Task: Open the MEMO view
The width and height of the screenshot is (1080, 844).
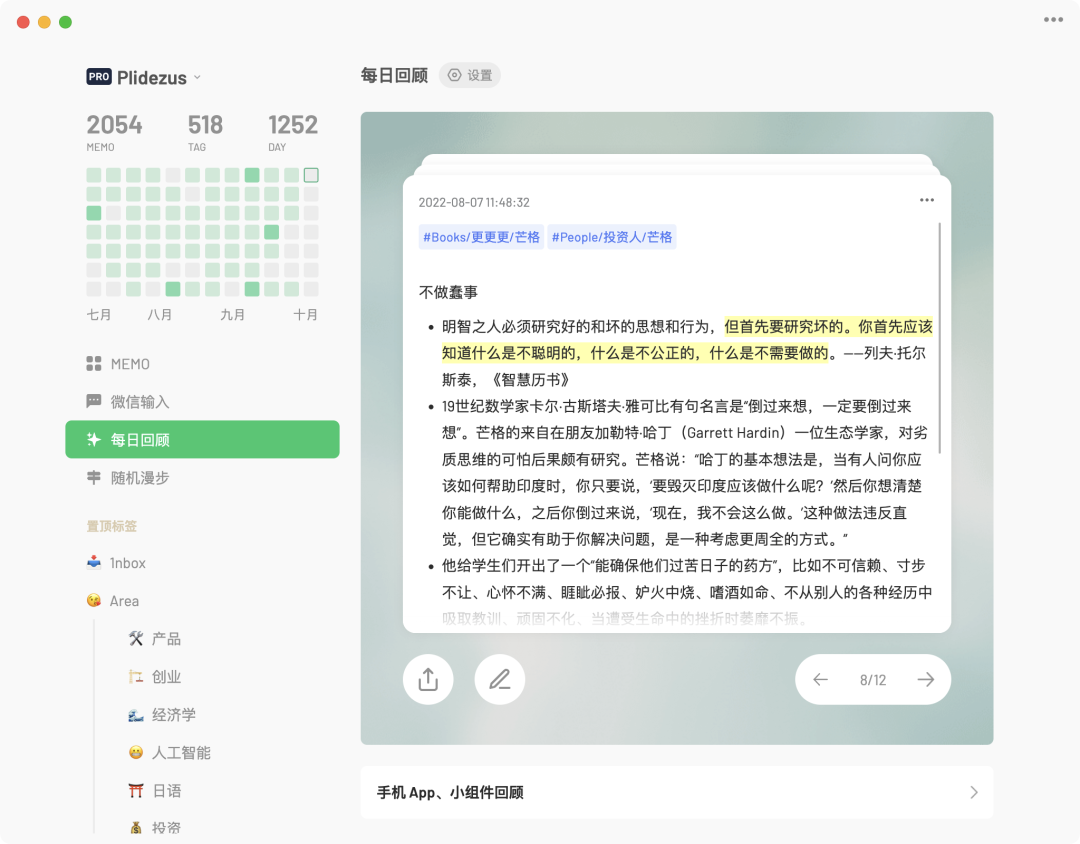Action: [x=202, y=364]
